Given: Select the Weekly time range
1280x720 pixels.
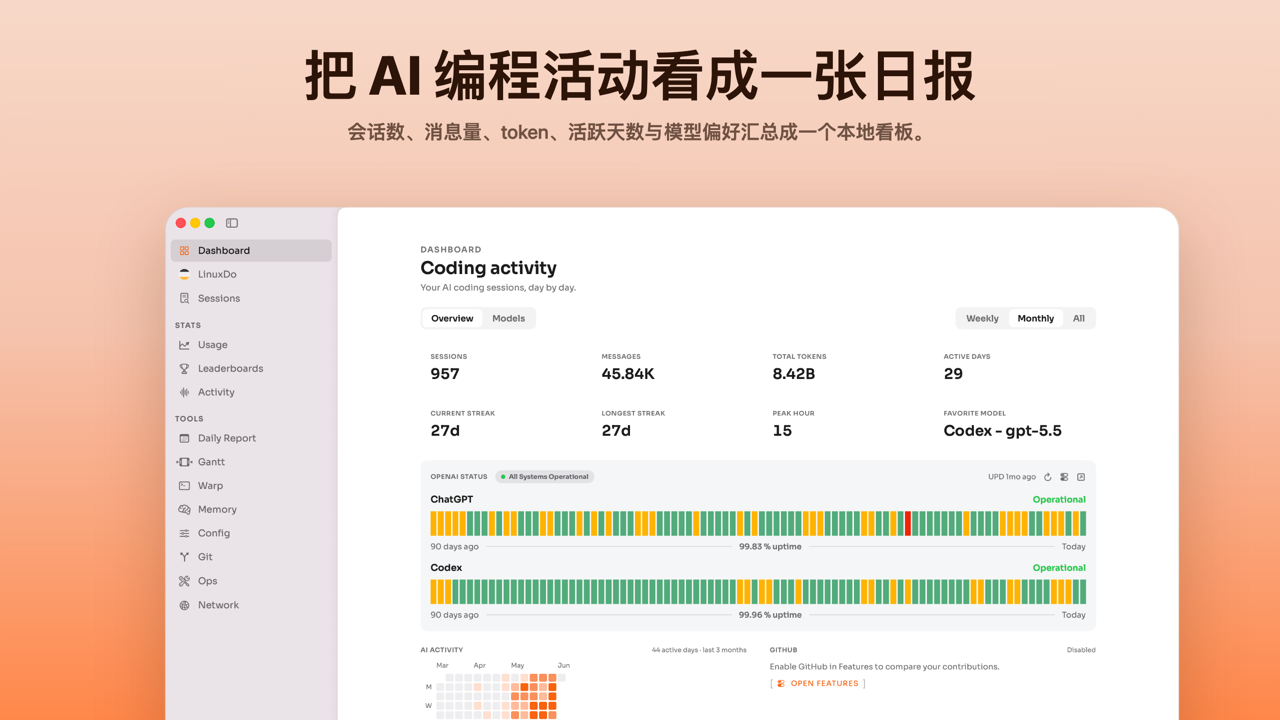Looking at the screenshot, I should [982, 318].
